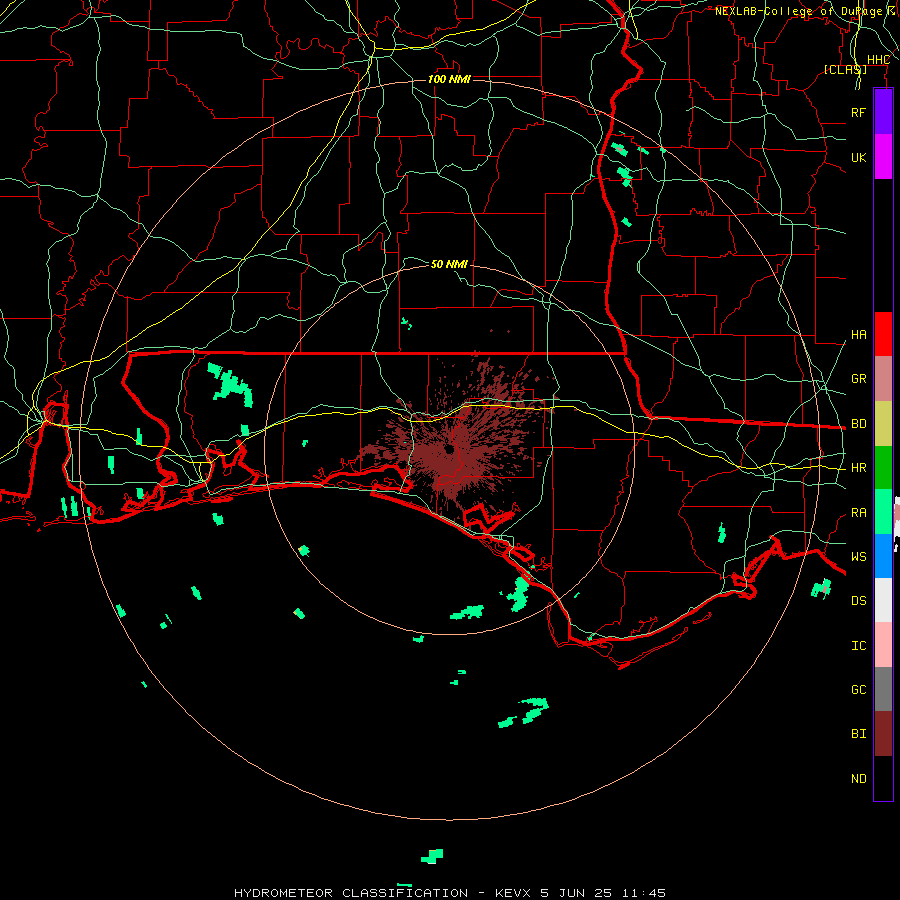Click the white DS legend swatch
Image resolution: width=900 pixels, height=900 pixels.
[x=883, y=600]
